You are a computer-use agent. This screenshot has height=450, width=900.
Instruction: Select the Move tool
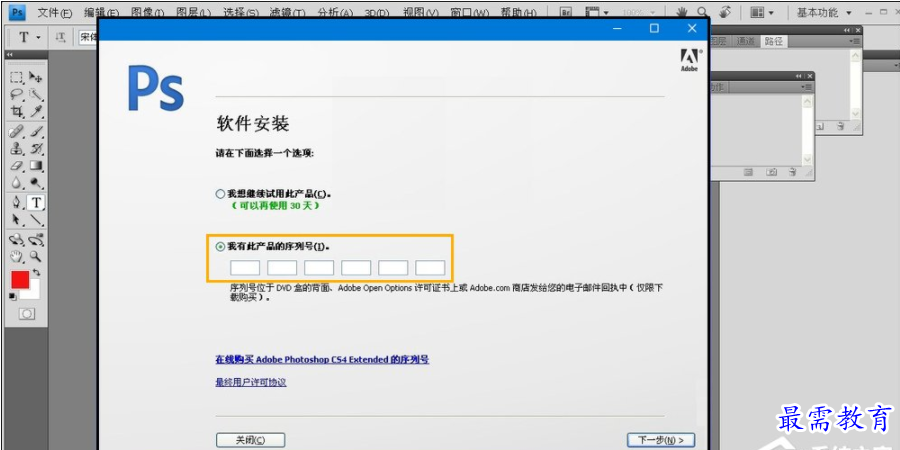(36, 77)
